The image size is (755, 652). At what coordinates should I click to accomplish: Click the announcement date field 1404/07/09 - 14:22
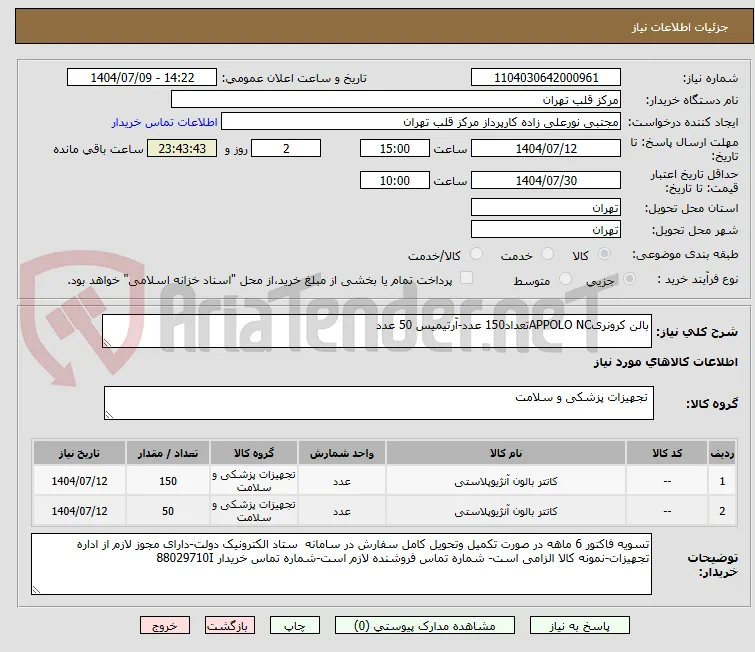(142, 78)
